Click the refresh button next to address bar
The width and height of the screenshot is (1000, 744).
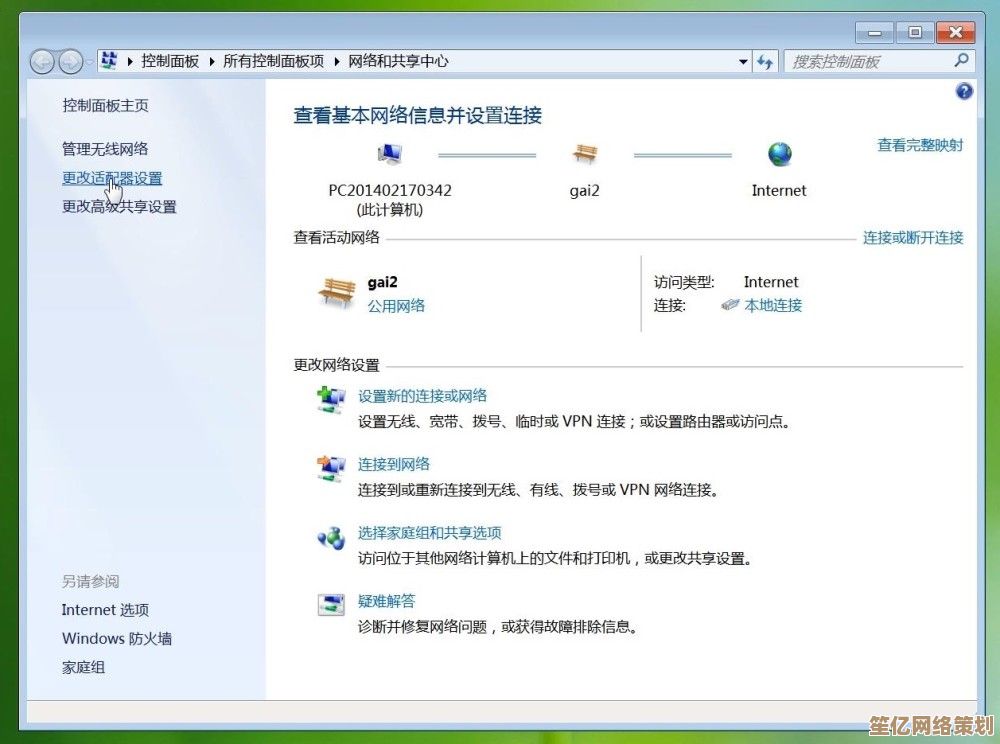pyautogui.click(x=766, y=62)
